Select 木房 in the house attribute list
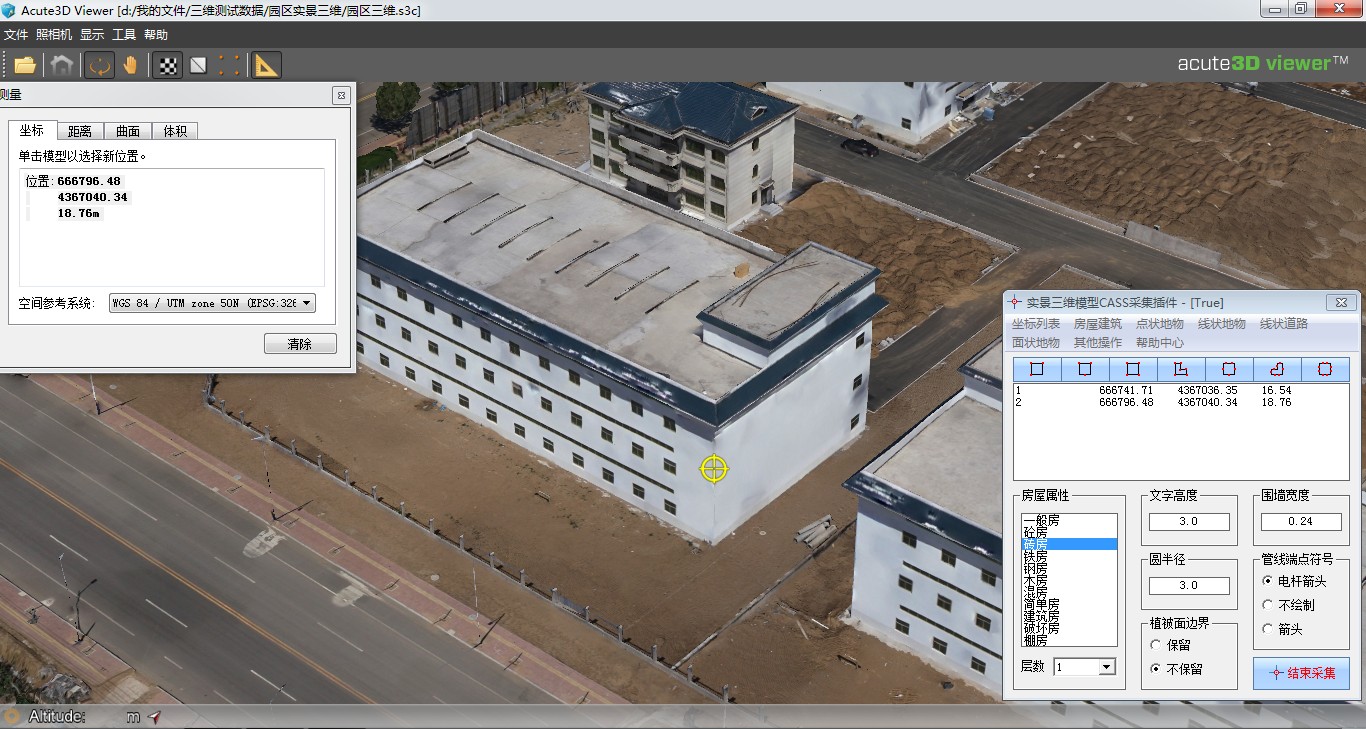1366x729 pixels. click(1068, 581)
